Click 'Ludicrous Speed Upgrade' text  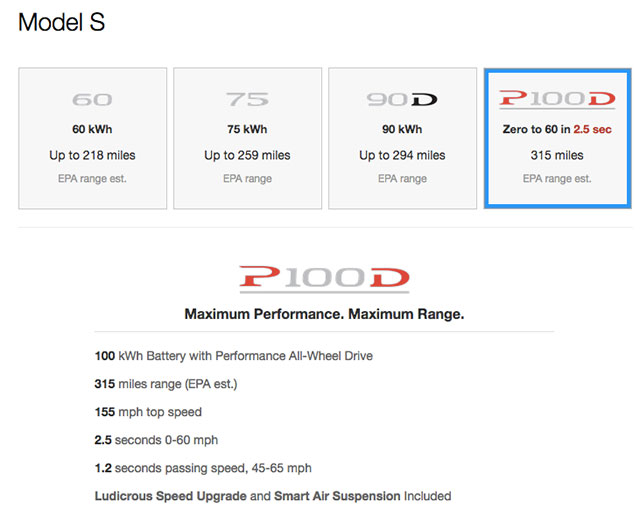pyautogui.click(x=171, y=496)
